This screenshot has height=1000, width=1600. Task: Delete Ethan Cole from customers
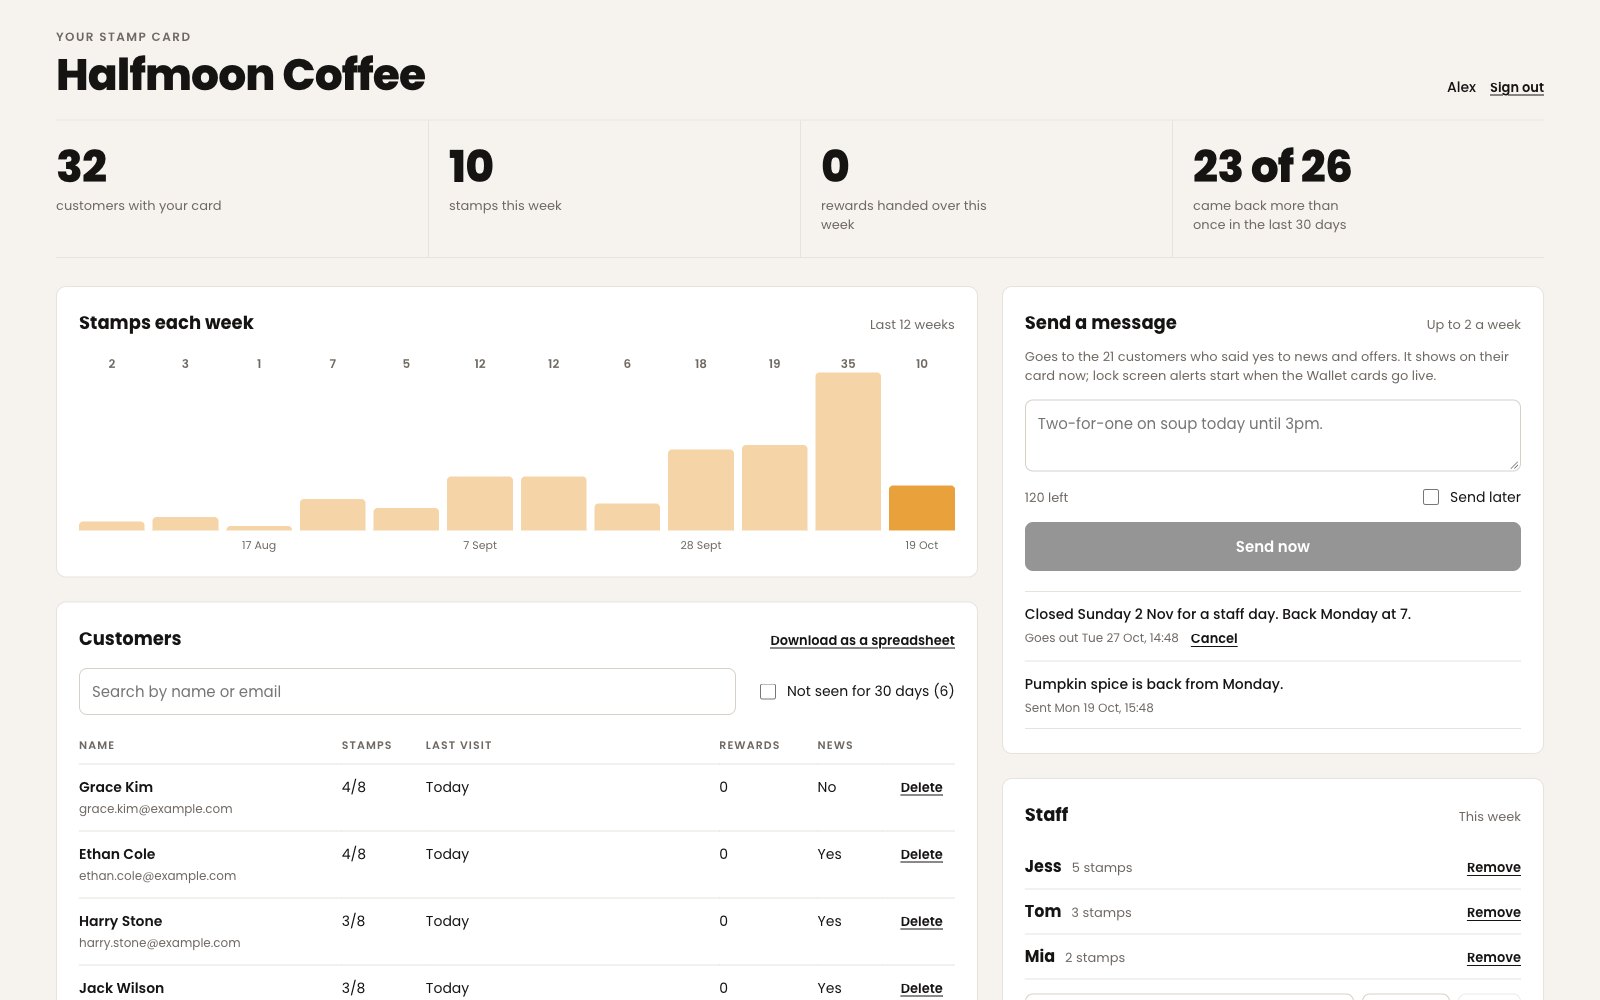pos(921,854)
